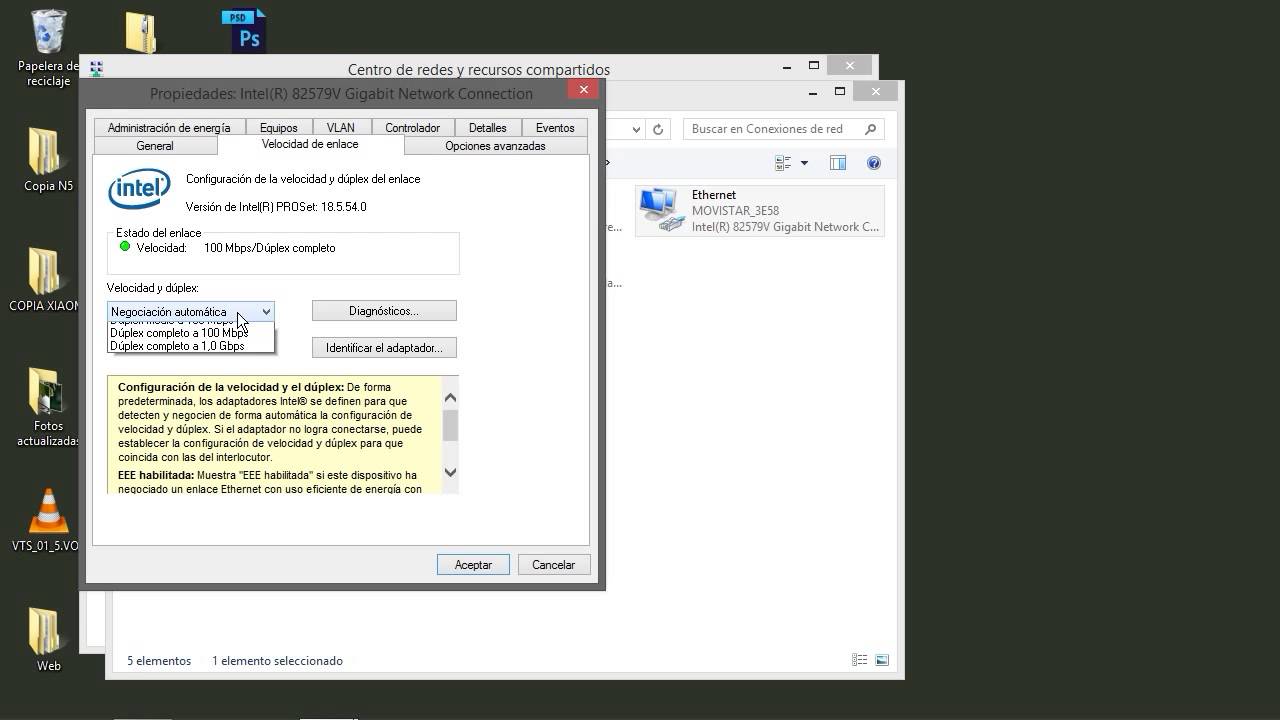Switch to the Administración de energía tab
This screenshot has height=720, width=1280.
point(169,128)
